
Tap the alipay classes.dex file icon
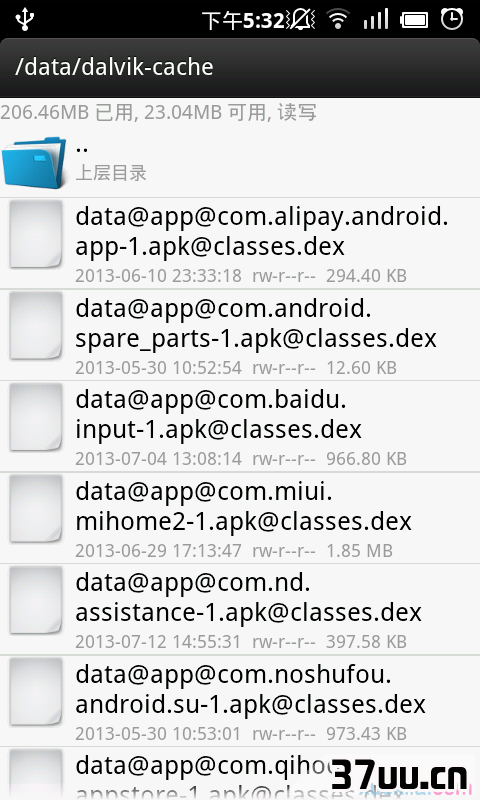pyautogui.click(x=36, y=234)
